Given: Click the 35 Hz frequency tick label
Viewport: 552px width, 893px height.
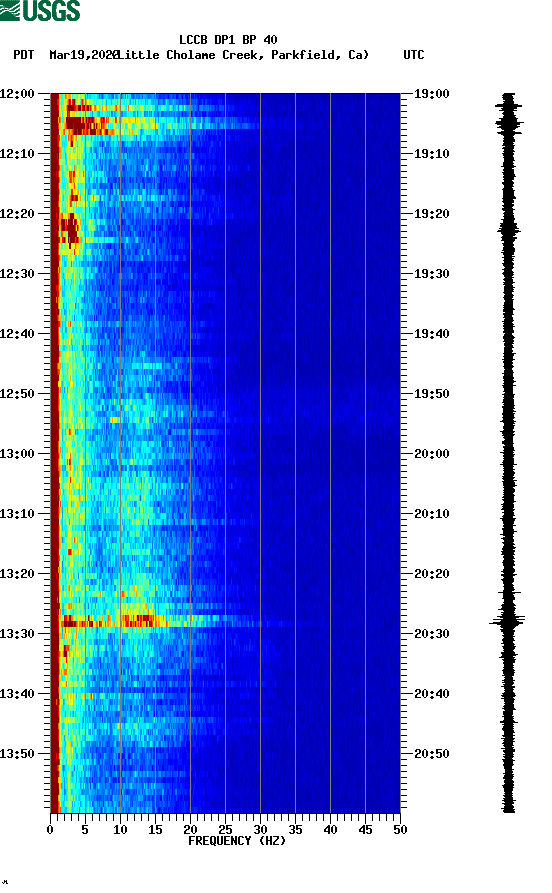Looking at the screenshot, I should (295, 830).
